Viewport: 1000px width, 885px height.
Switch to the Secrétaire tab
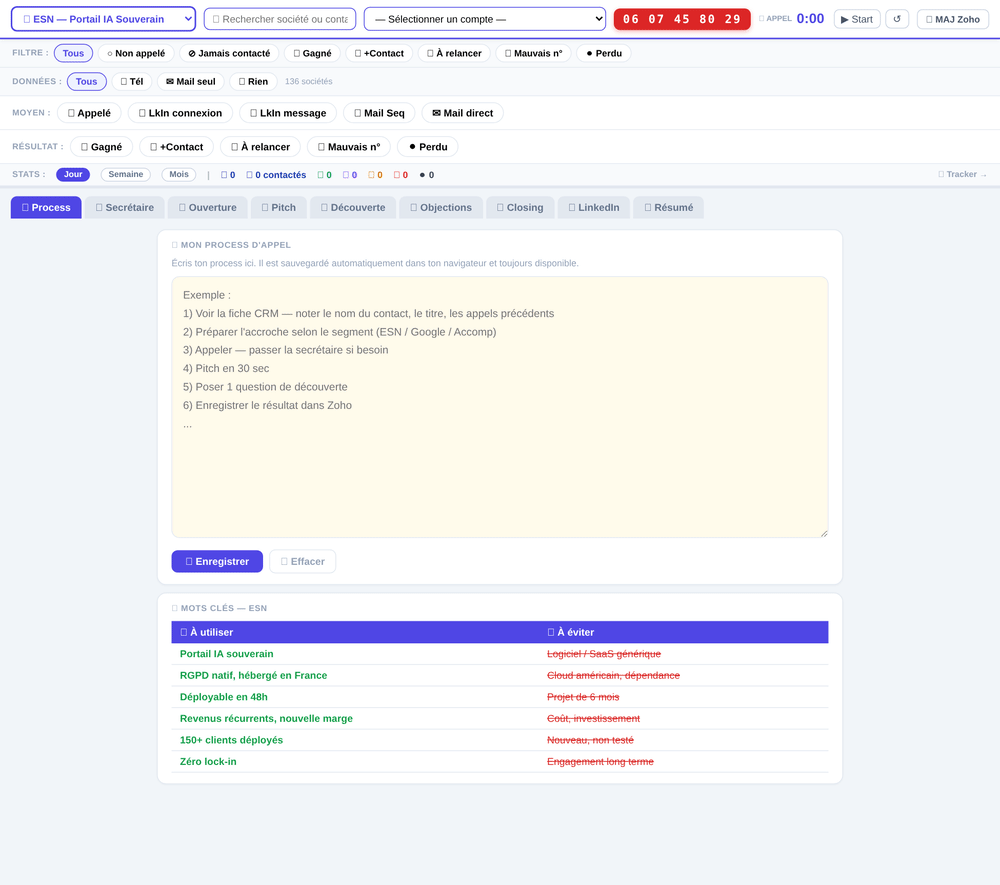[x=124, y=207]
